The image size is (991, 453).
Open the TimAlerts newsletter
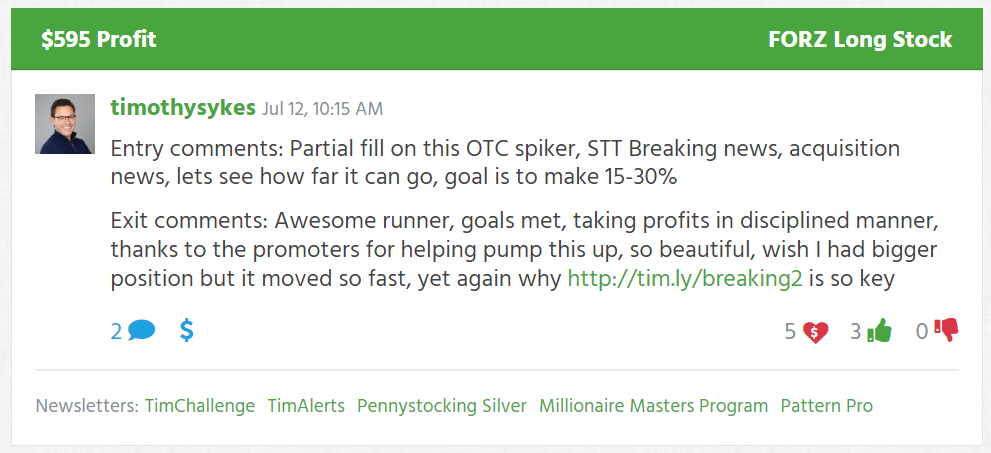306,406
